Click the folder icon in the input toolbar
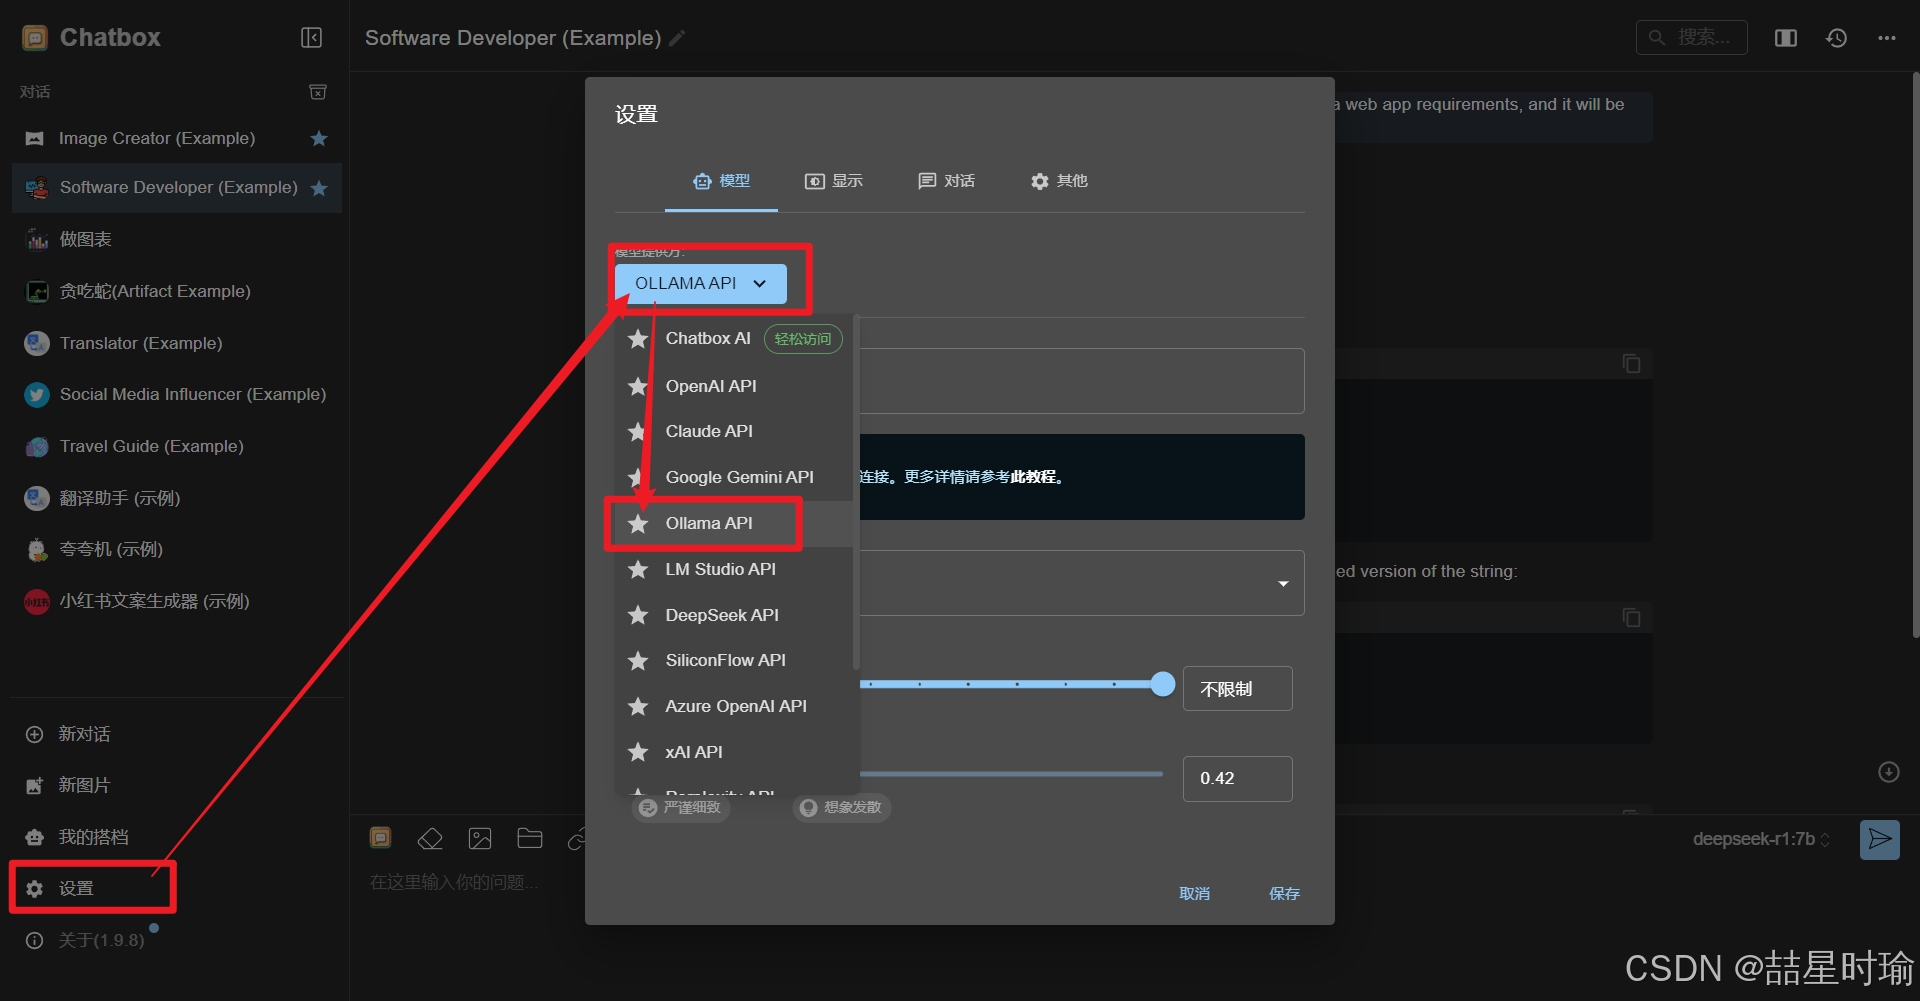Image resolution: width=1920 pixels, height=1001 pixels. [530, 839]
